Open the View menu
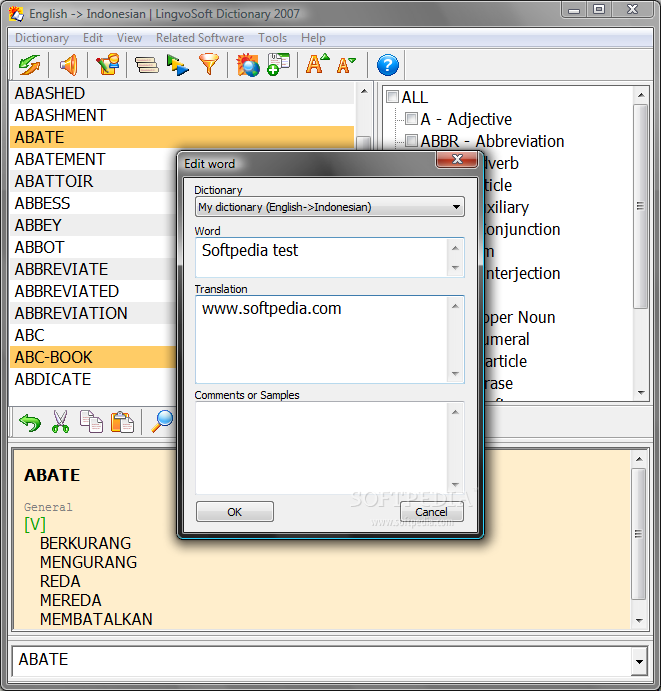Screen dimensions: 661x691 pos(129,38)
